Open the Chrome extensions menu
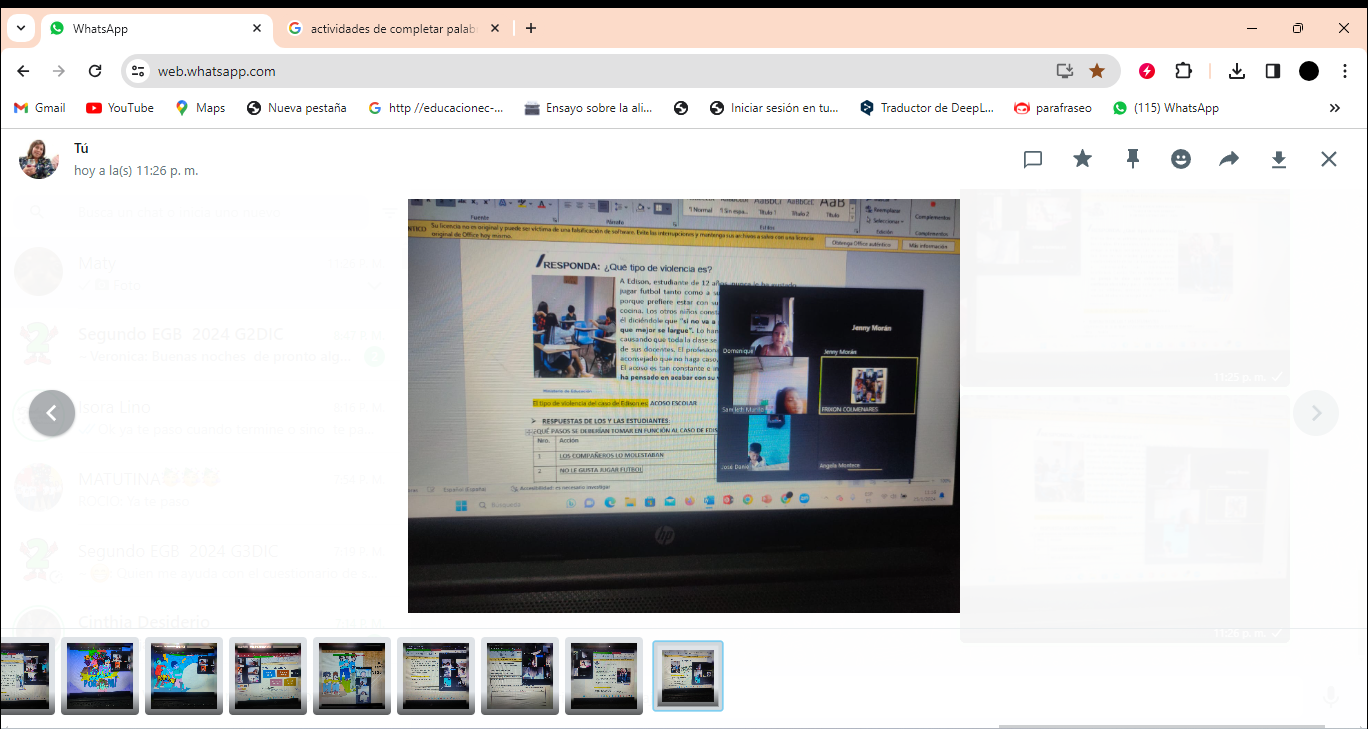 (1183, 71)
